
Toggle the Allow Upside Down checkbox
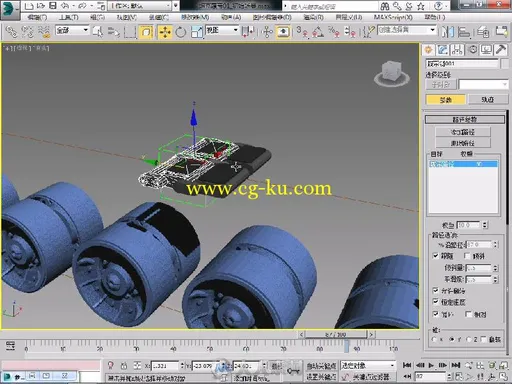[x=436, y=290]
